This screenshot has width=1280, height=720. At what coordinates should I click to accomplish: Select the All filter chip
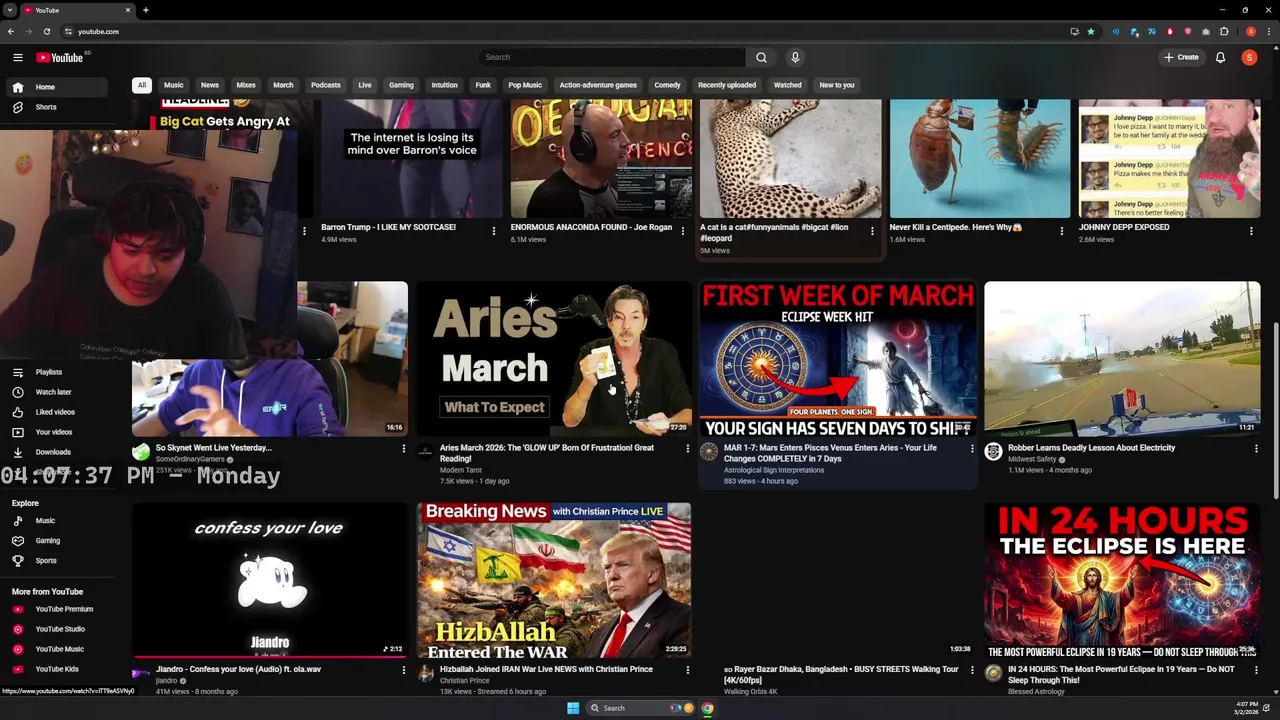coord(142,85)
